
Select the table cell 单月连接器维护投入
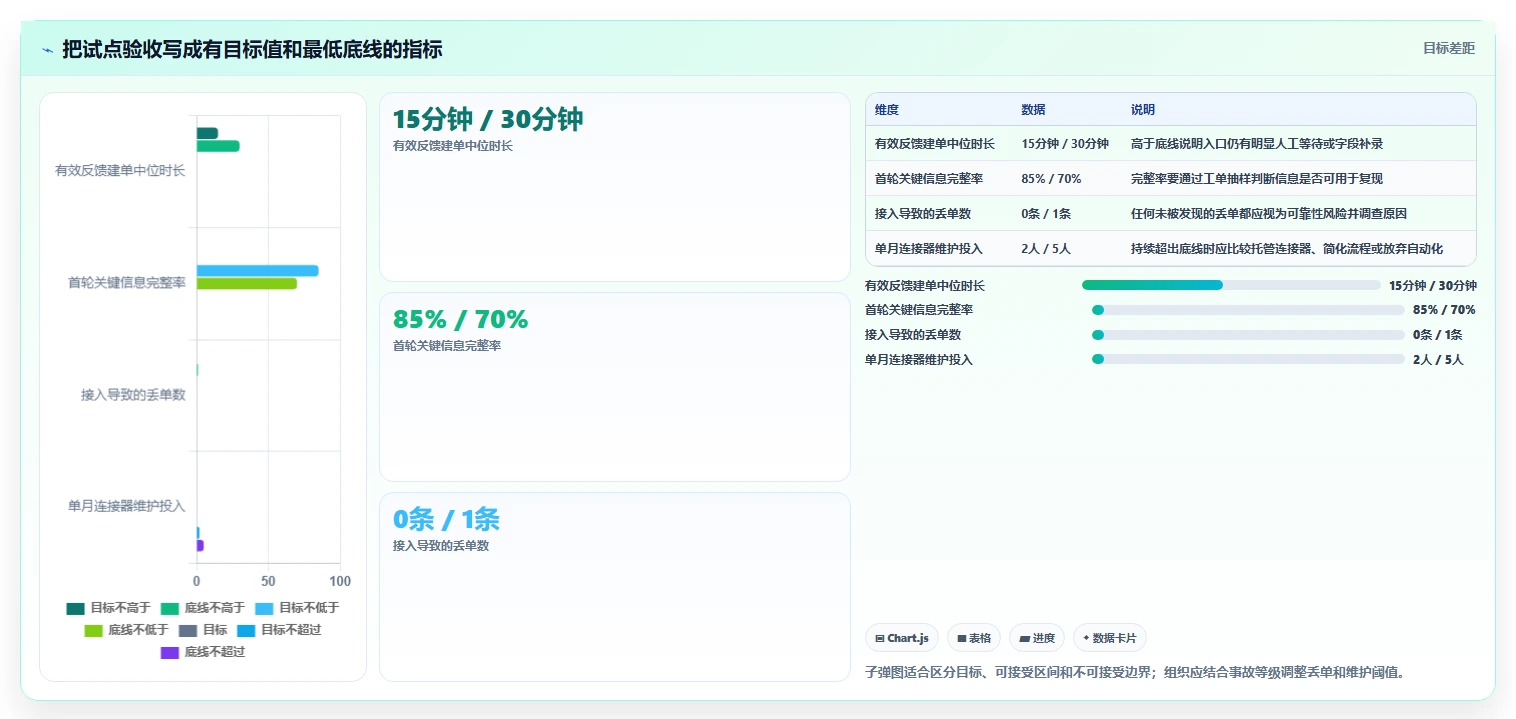coord(929,249)
